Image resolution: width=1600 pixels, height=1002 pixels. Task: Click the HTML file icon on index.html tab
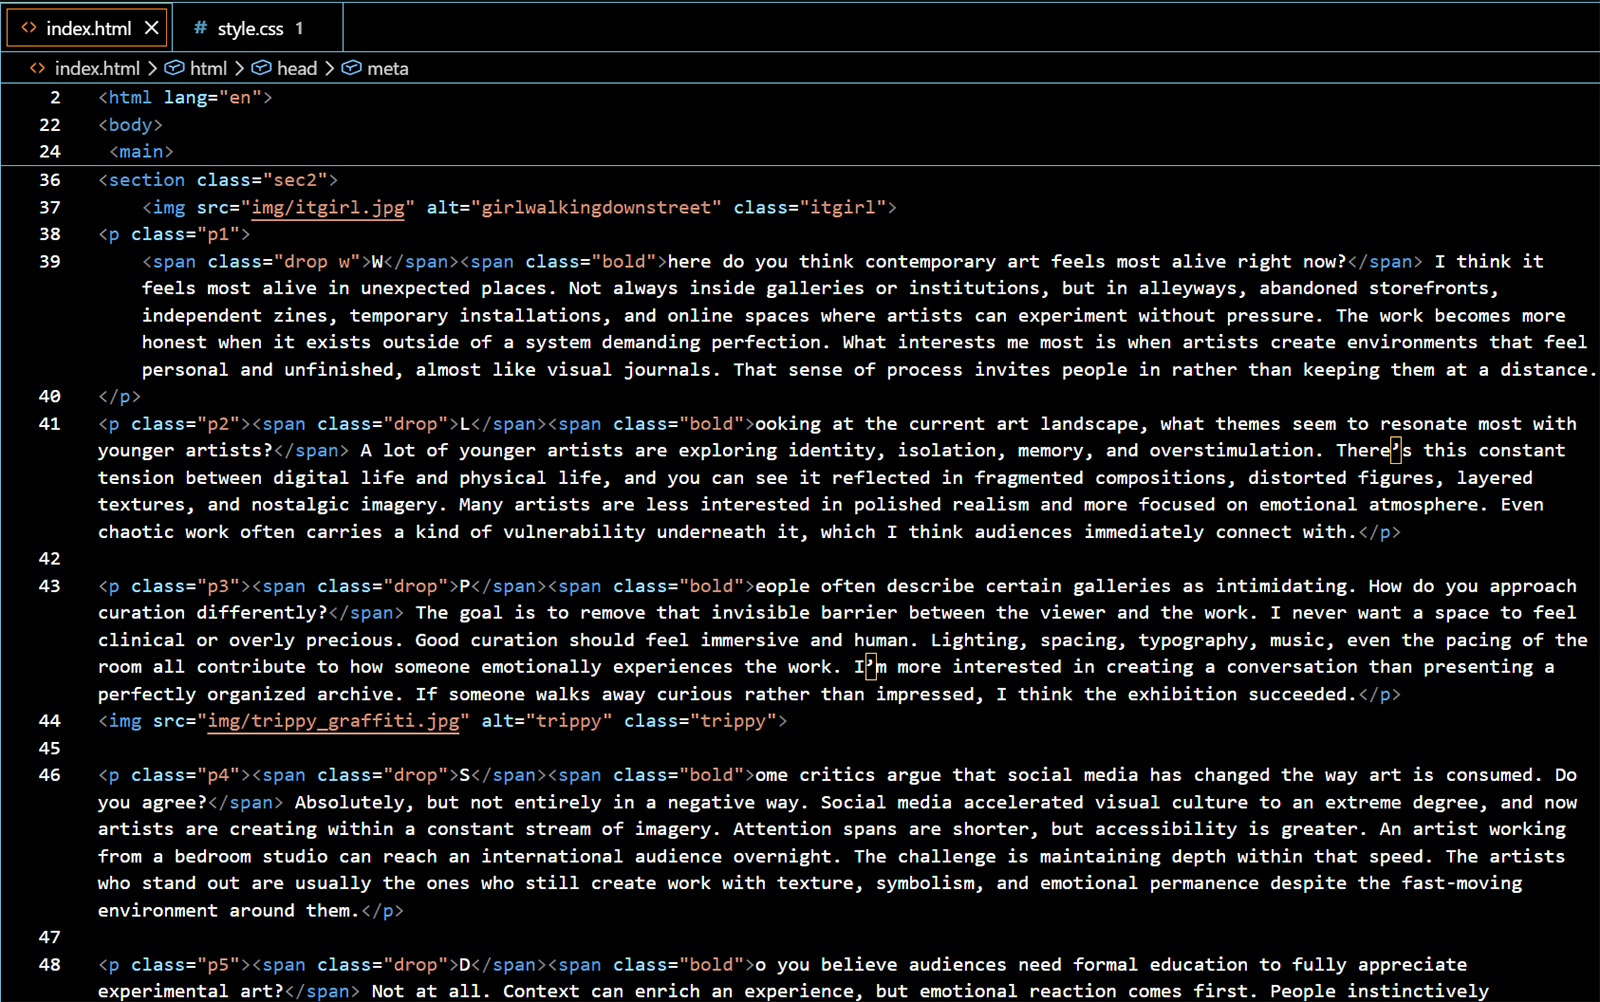(29, 28)
